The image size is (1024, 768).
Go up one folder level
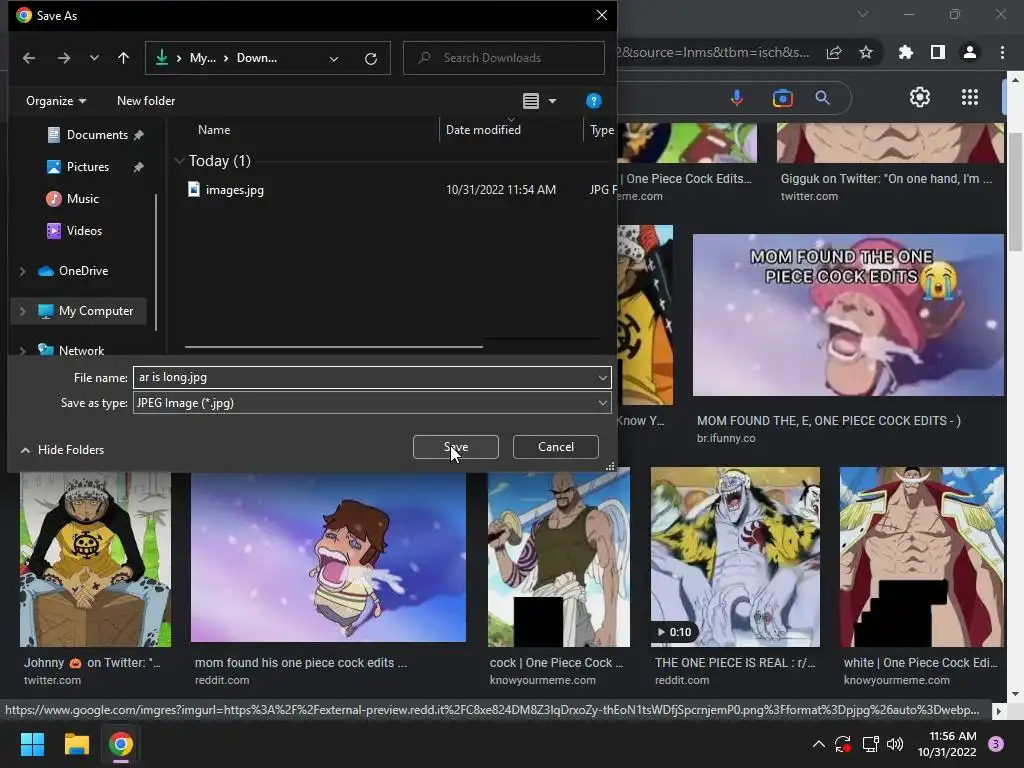[123, 58]
